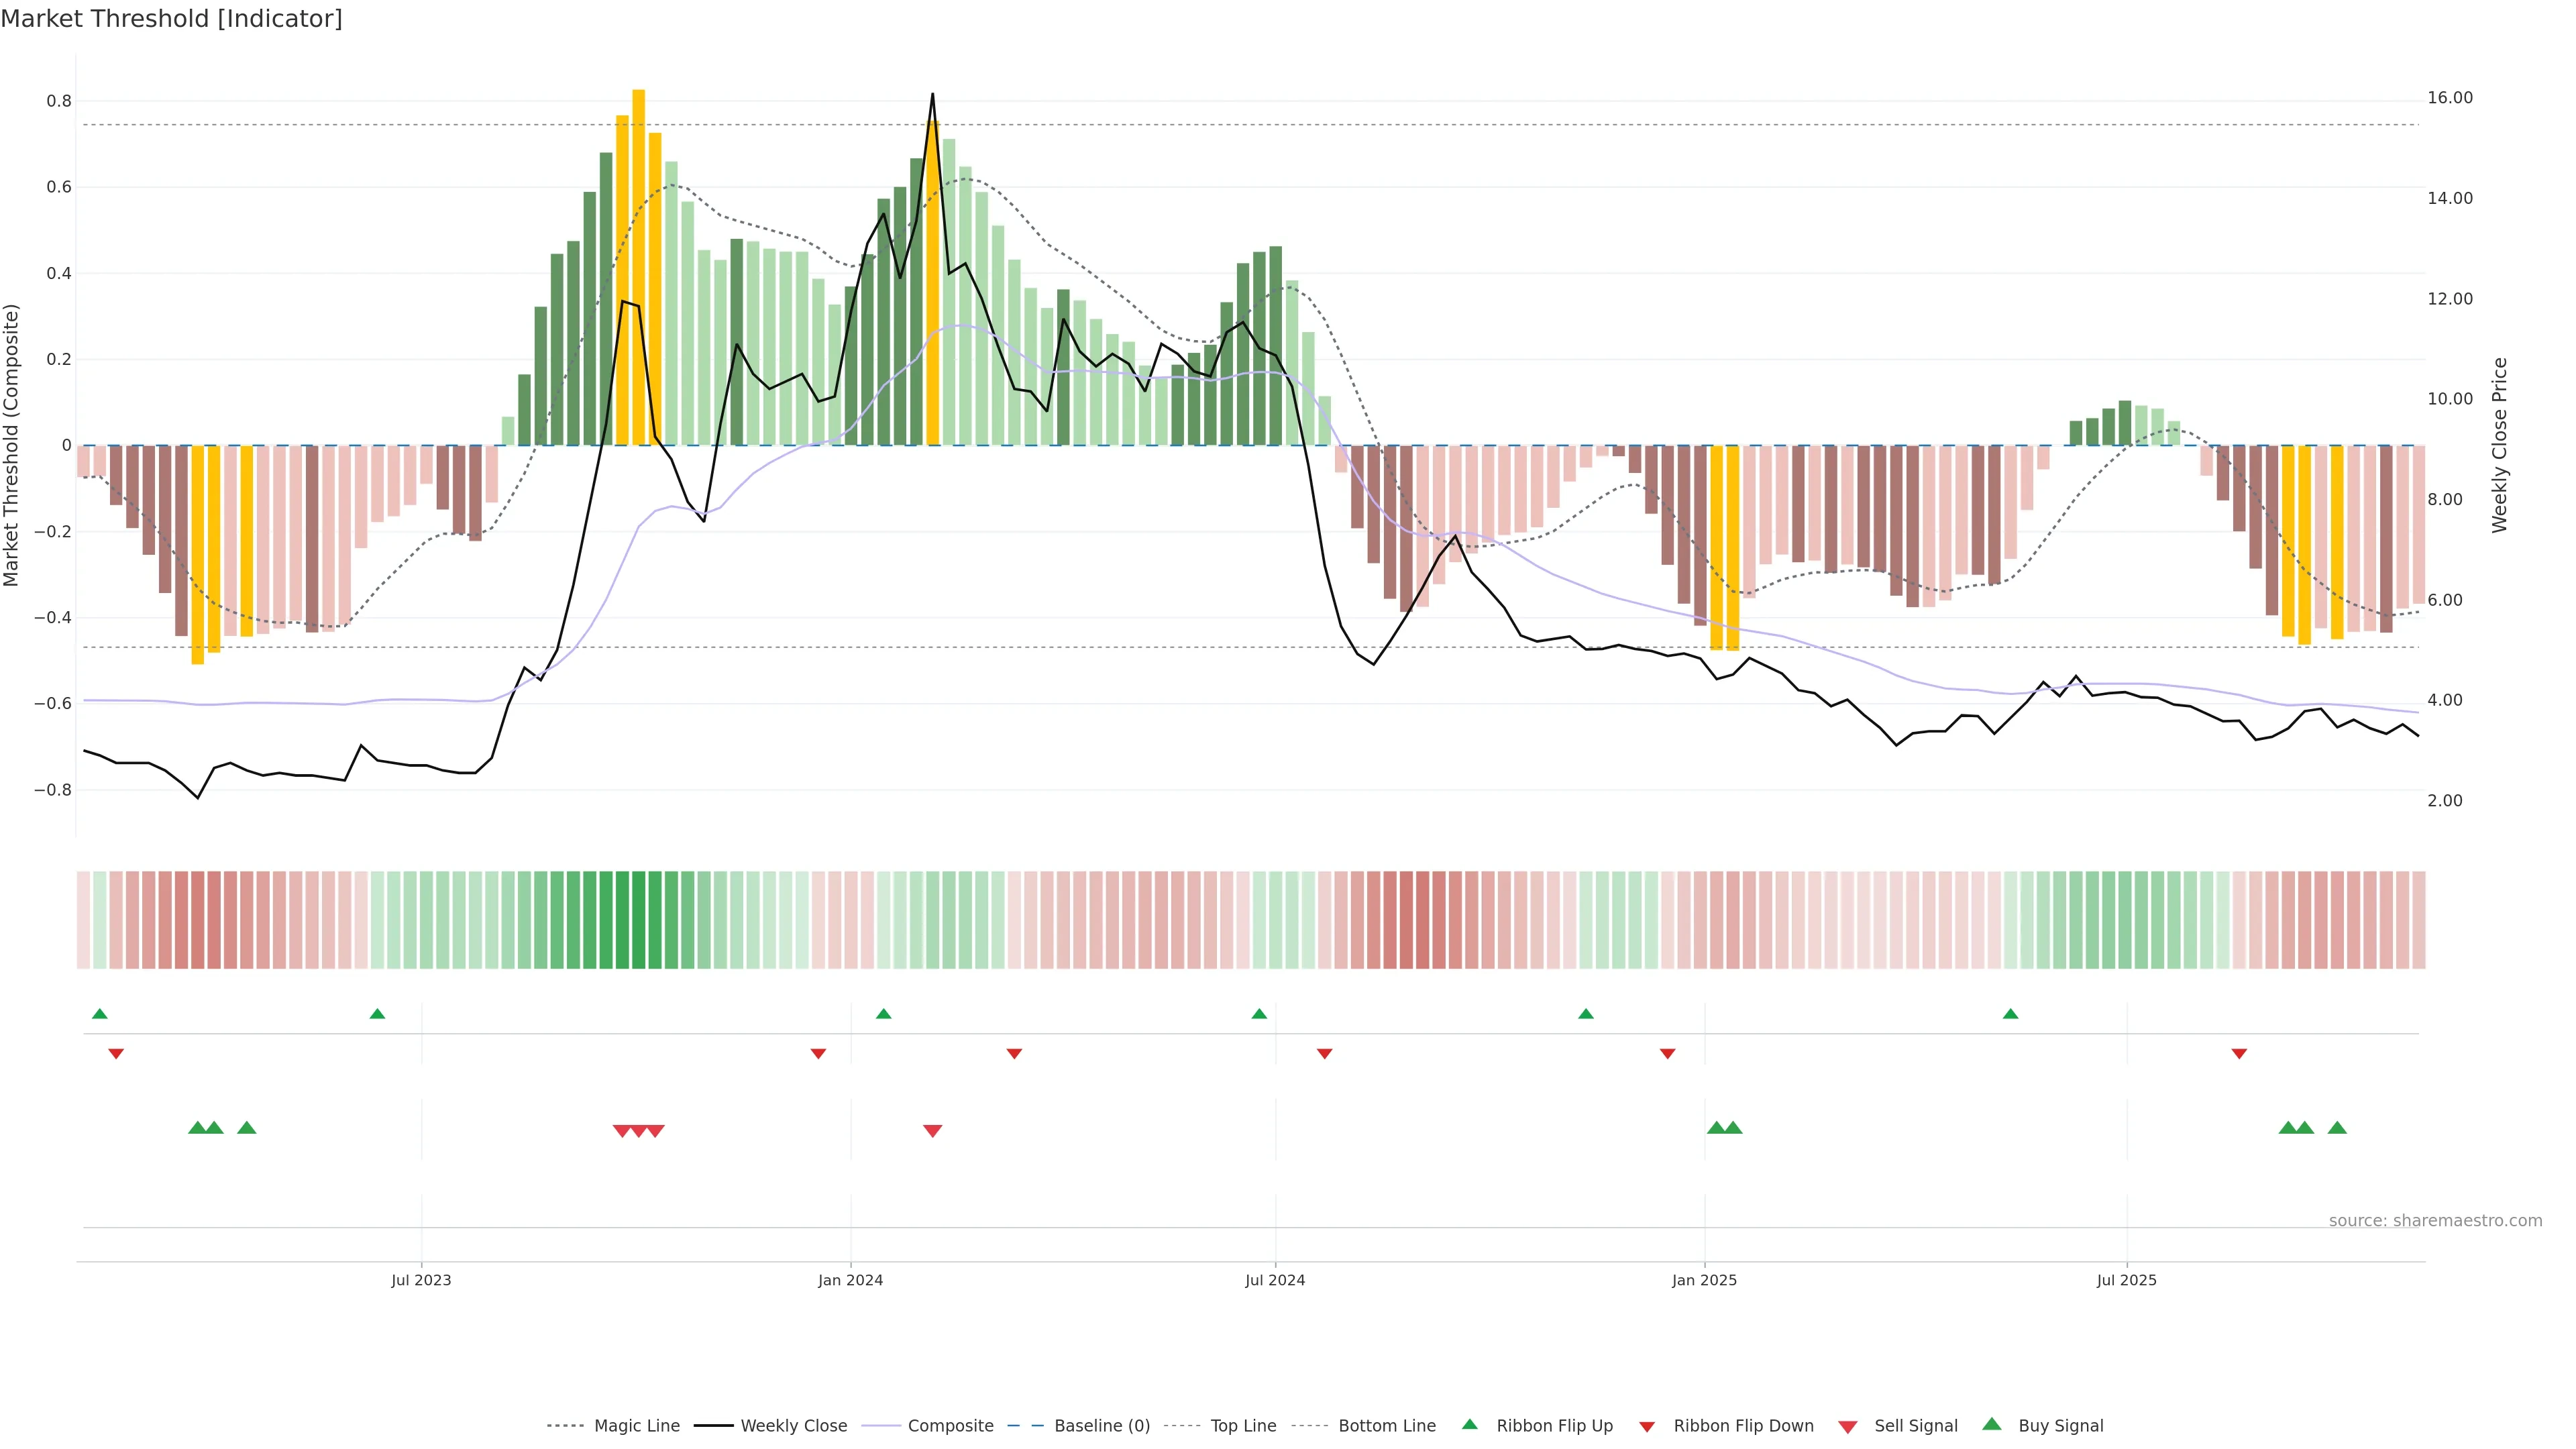This screenshot has width=2576, height=1449.
Task: Click the Buy Signal legend triangle icon
Action: tap(1991, 1424)
